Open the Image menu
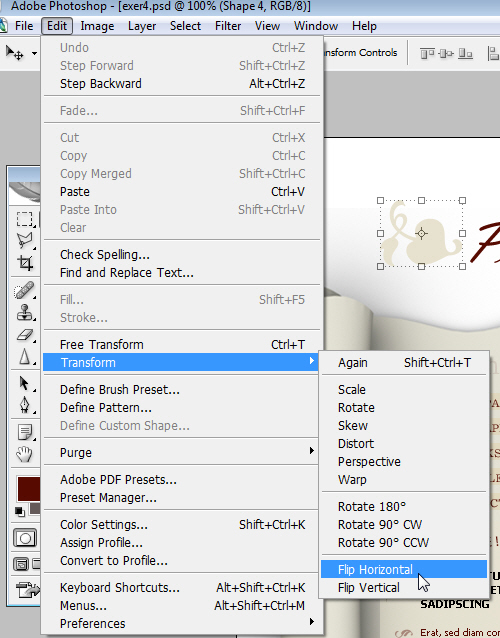The width and height of the screenshot is (500, 638). tap(97, 26)
